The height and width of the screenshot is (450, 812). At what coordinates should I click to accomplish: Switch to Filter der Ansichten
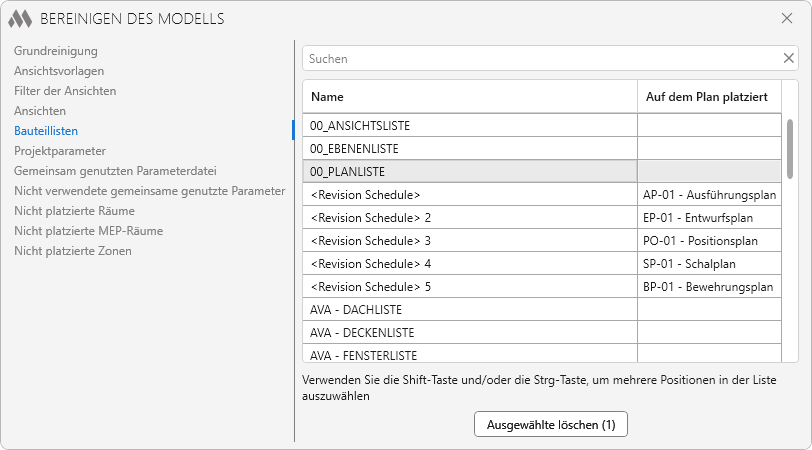(65, 90)
